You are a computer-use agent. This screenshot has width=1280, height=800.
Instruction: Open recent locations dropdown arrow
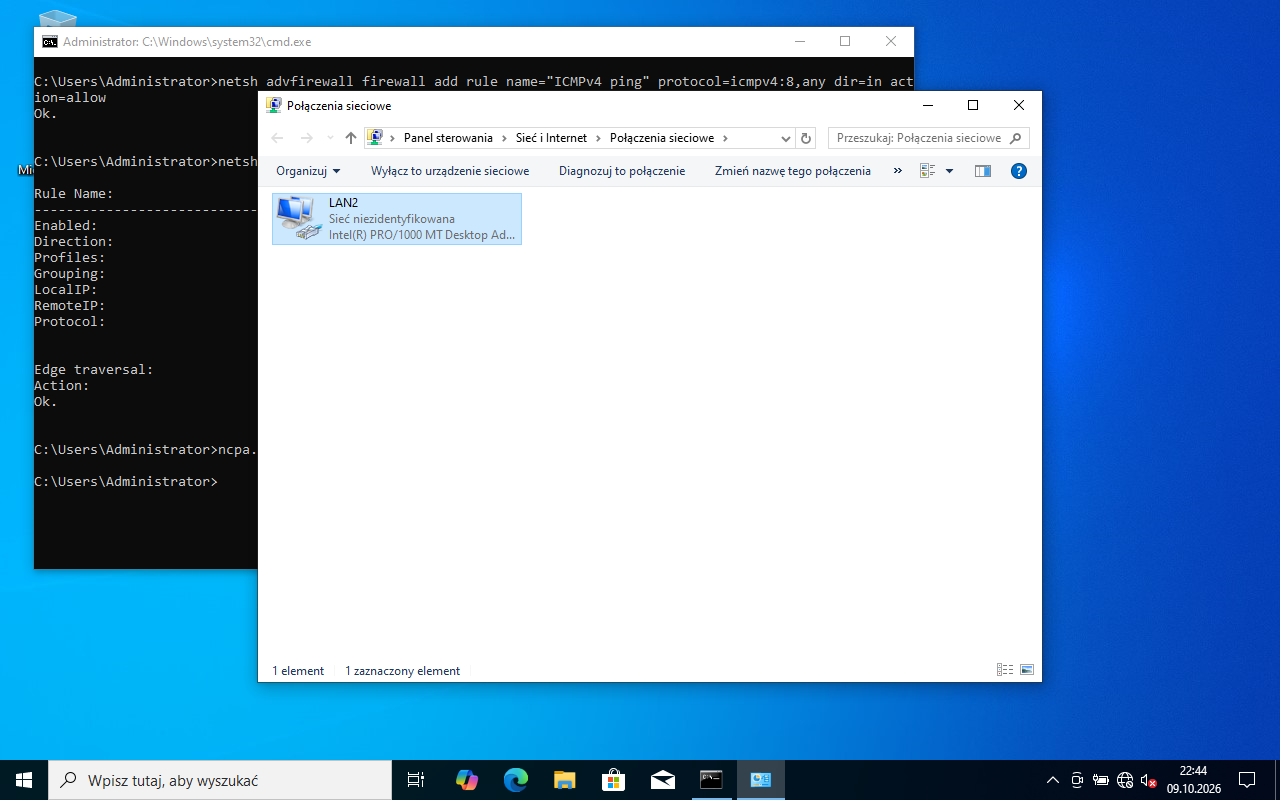pos(331,138)
